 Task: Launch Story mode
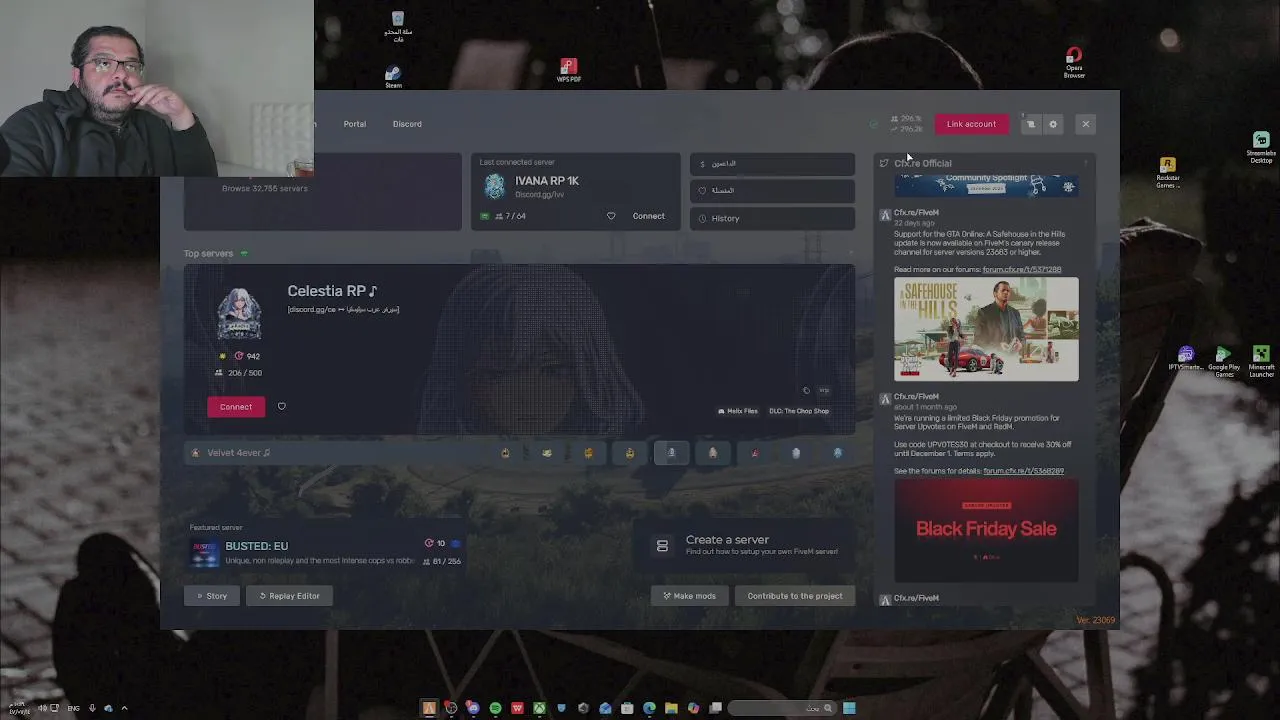212,596
